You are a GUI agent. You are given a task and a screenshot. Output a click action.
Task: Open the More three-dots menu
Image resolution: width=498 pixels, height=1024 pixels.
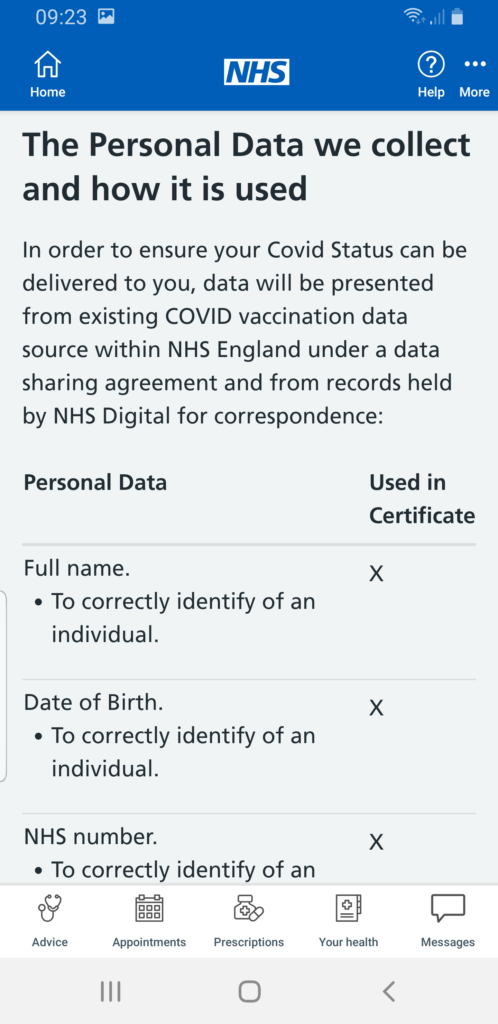(475, 75)
